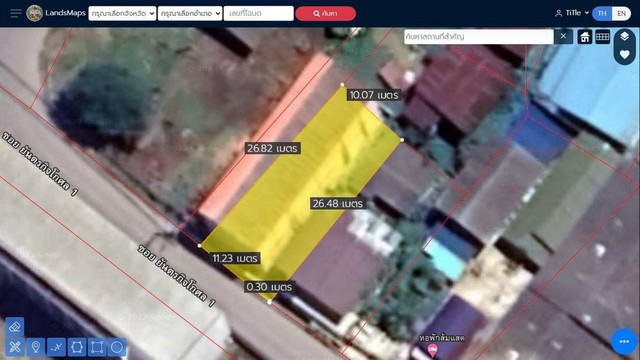
Task: Select the map pin marker tool
Action: coord(36,347)
